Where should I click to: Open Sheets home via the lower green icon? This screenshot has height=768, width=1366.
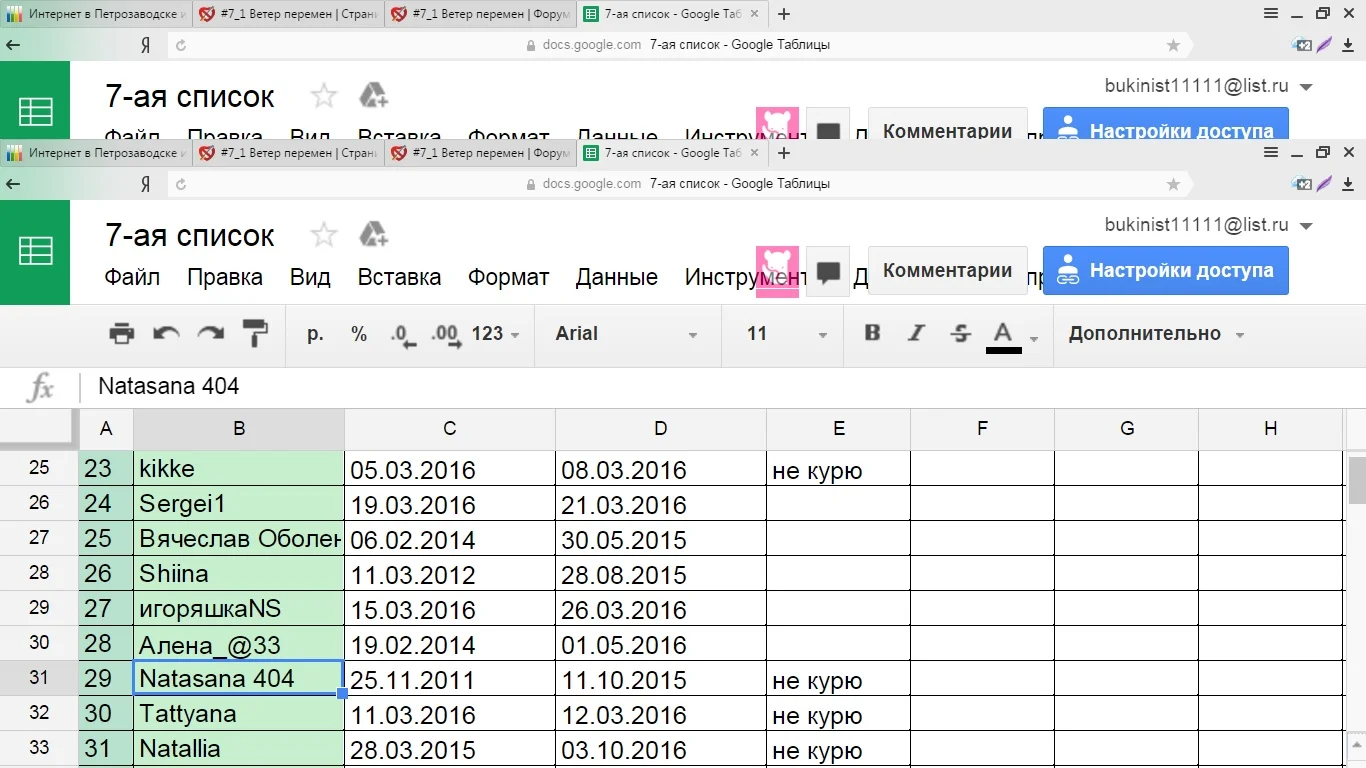(35, 252)
